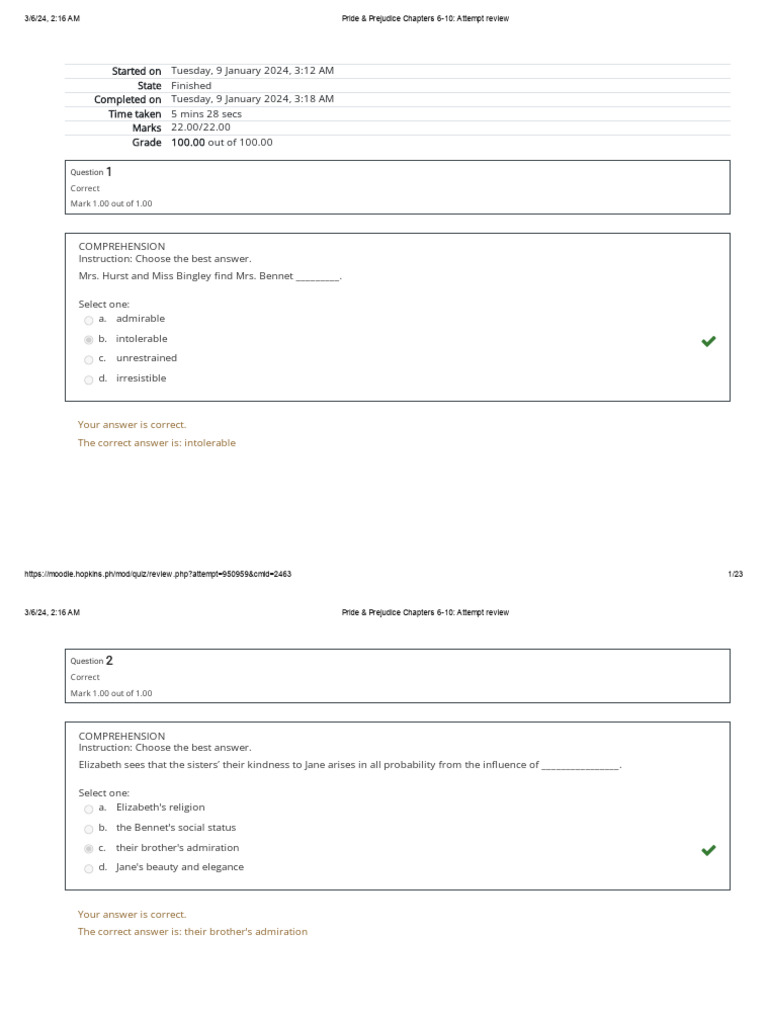Choose the "unrestrained" radio option
The image size is (768, 1024).
pos(89,359)
